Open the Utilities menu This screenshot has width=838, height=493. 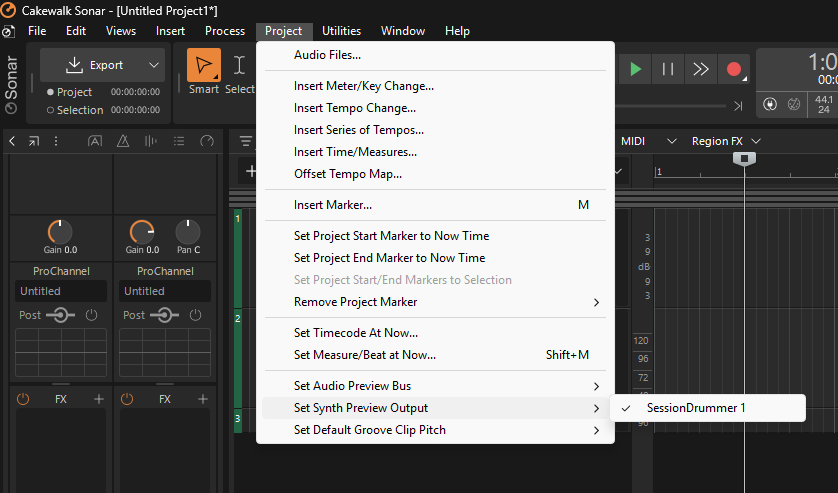pyautogui.click(x=341, y=31)
